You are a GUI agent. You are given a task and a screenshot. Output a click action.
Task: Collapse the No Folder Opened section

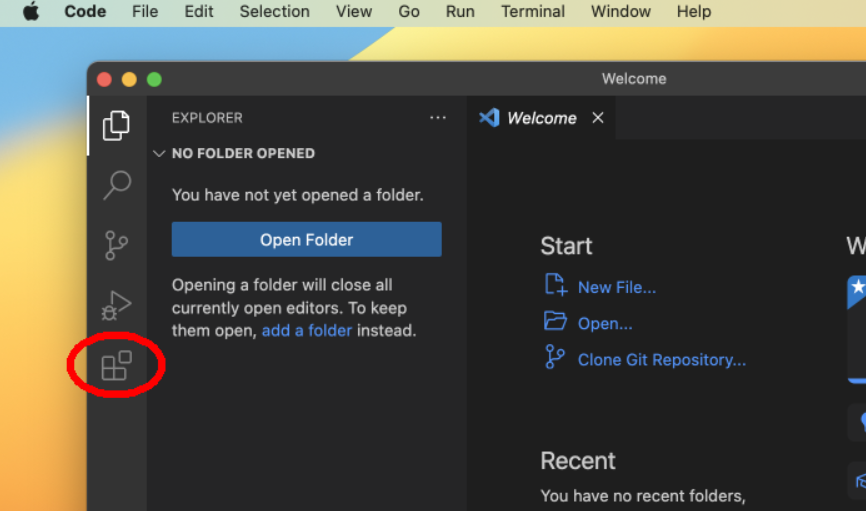point(158,154)
